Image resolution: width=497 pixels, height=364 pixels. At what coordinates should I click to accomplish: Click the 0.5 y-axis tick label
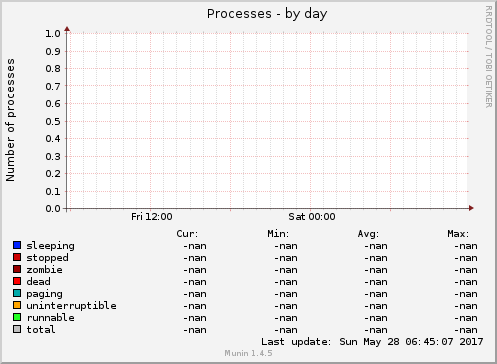pos(53,122)
